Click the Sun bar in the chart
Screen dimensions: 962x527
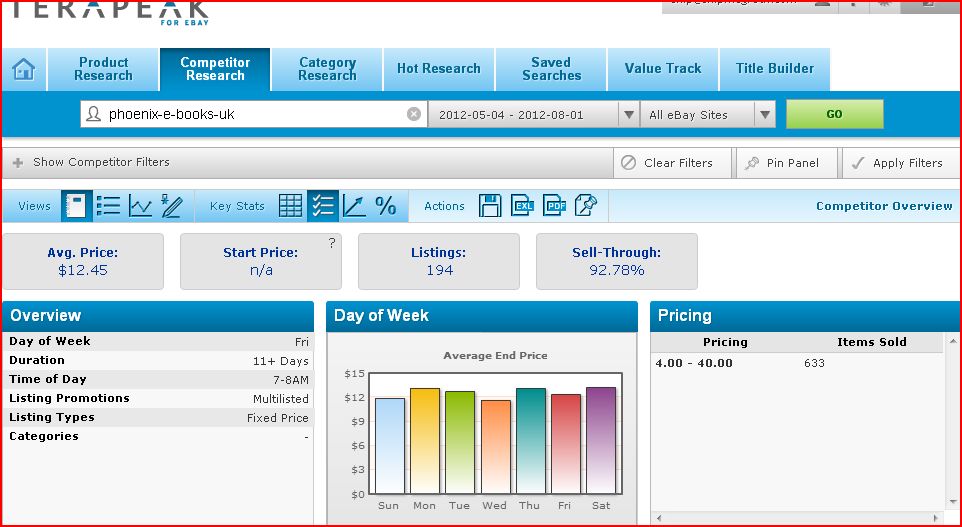390,446
